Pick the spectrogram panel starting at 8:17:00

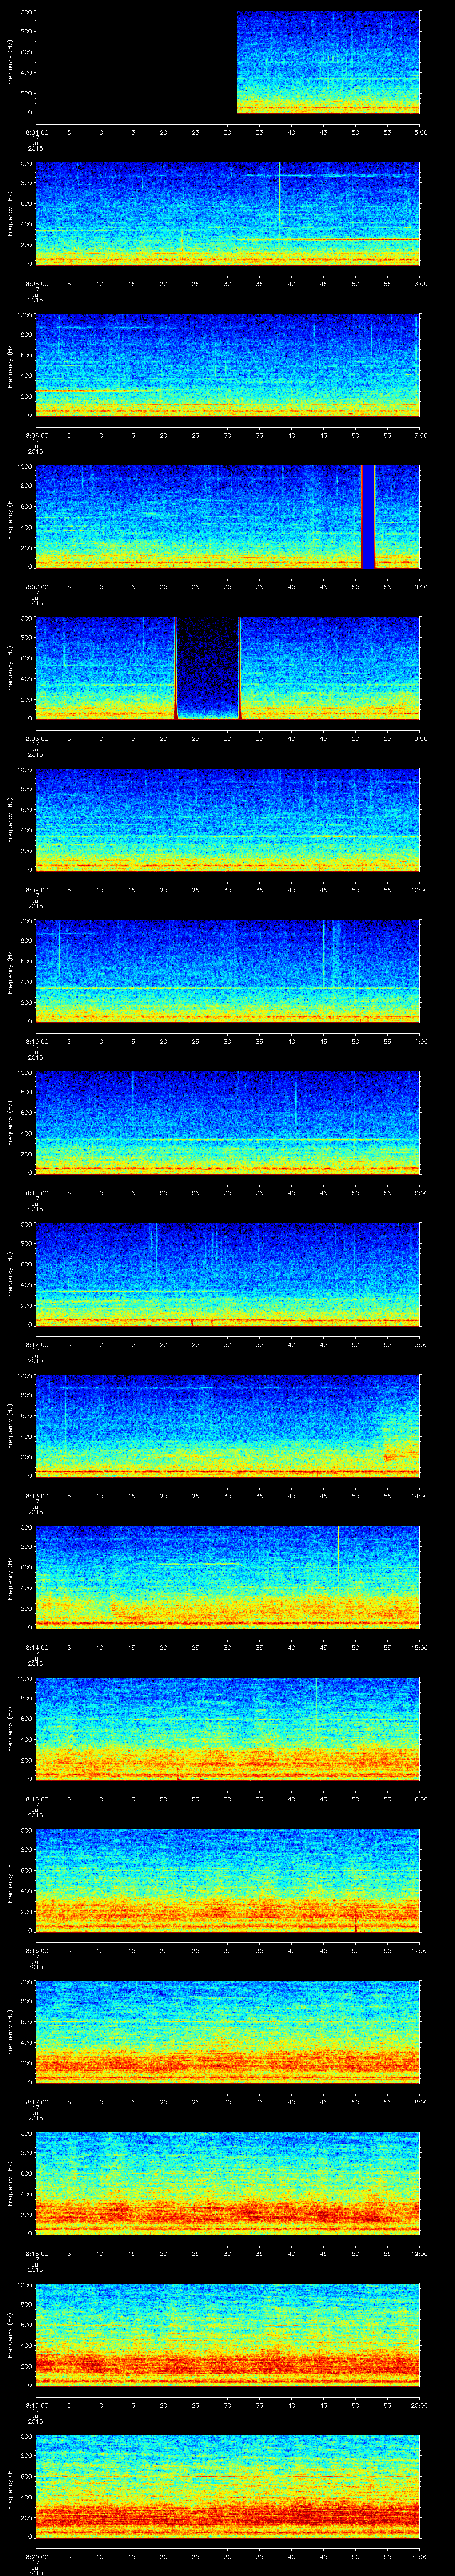[x=228, y=2032]
